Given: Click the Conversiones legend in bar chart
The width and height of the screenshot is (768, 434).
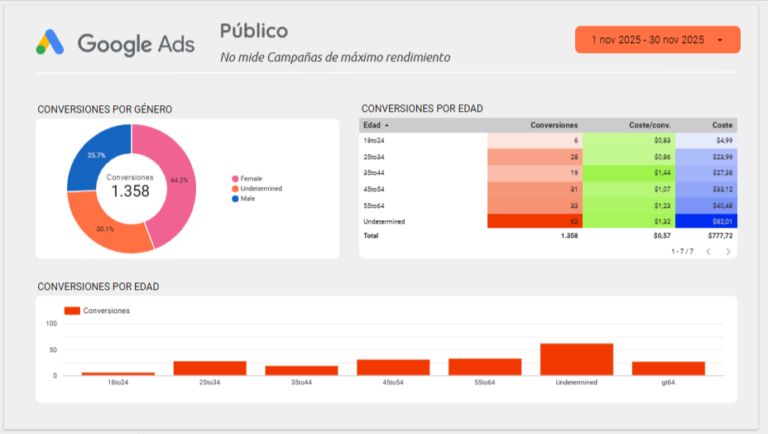Looking at the screenshot, I should [98, 311].
